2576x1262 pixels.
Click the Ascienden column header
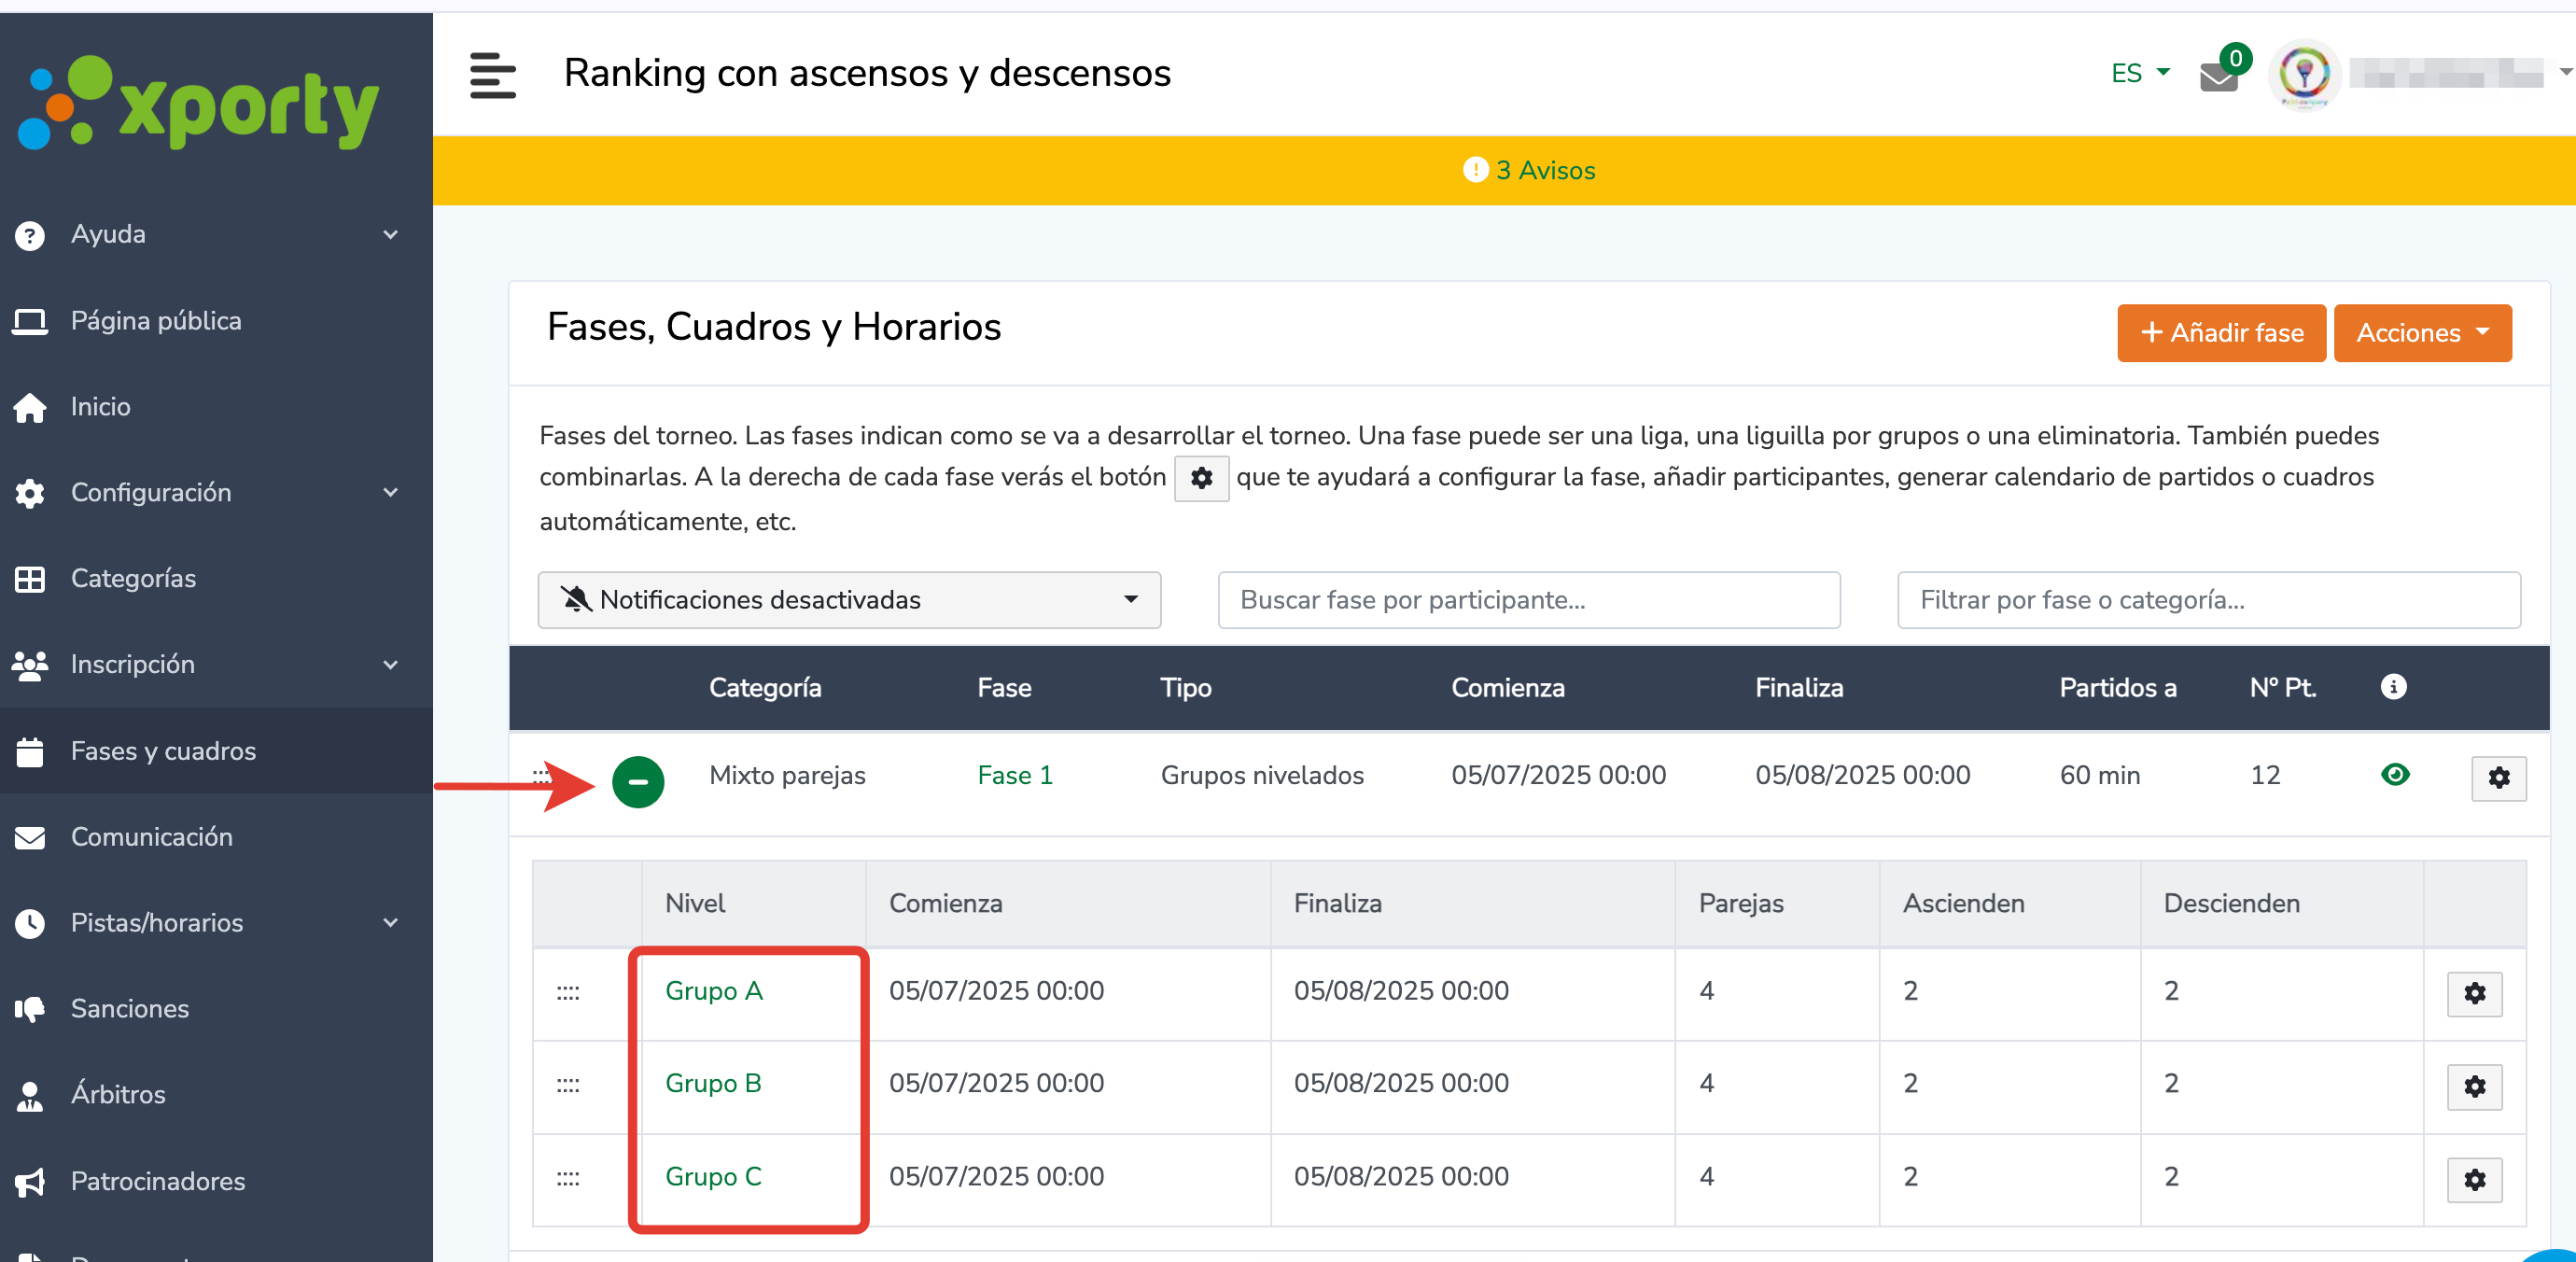click(1963, 904)
